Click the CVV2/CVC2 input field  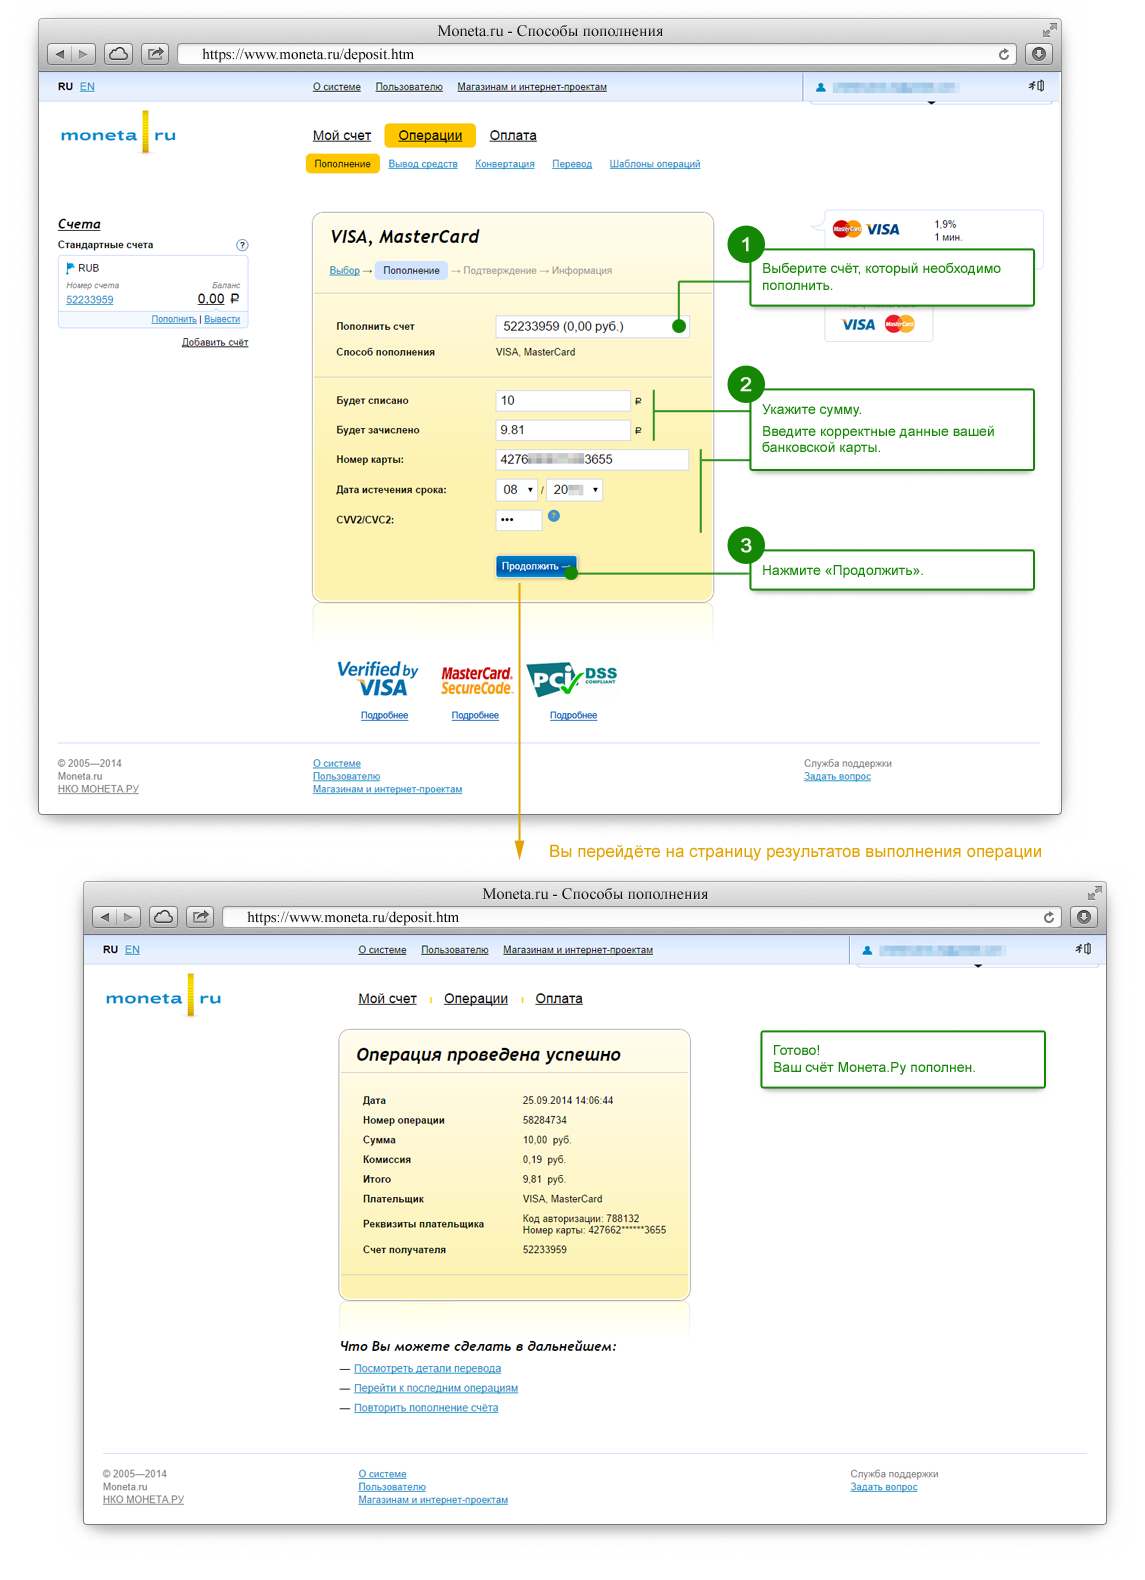519,520
